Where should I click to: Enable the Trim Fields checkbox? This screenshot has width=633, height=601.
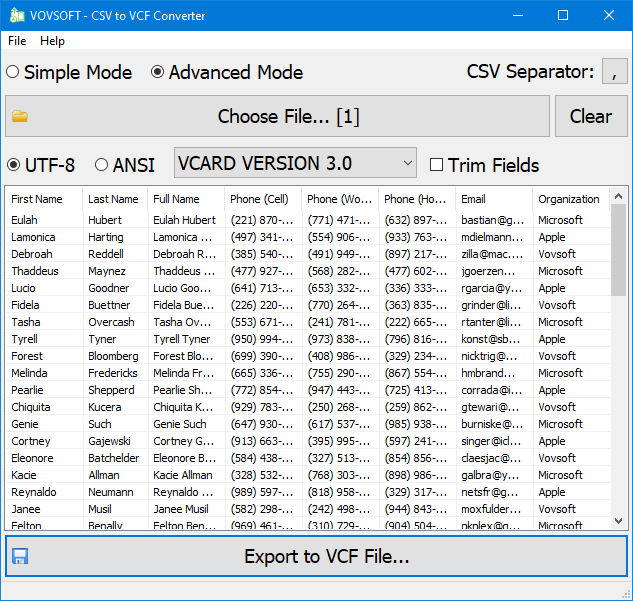pos(436,165)
